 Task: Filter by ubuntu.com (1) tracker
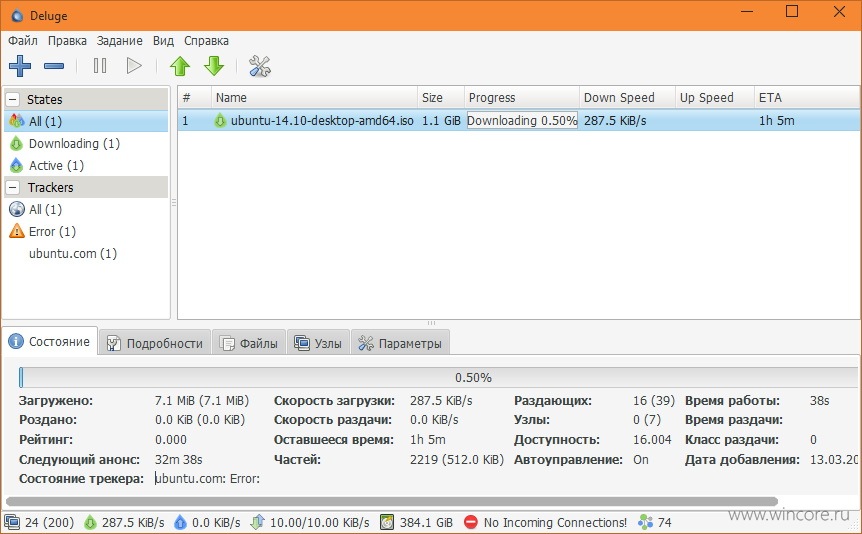point(86,254)
